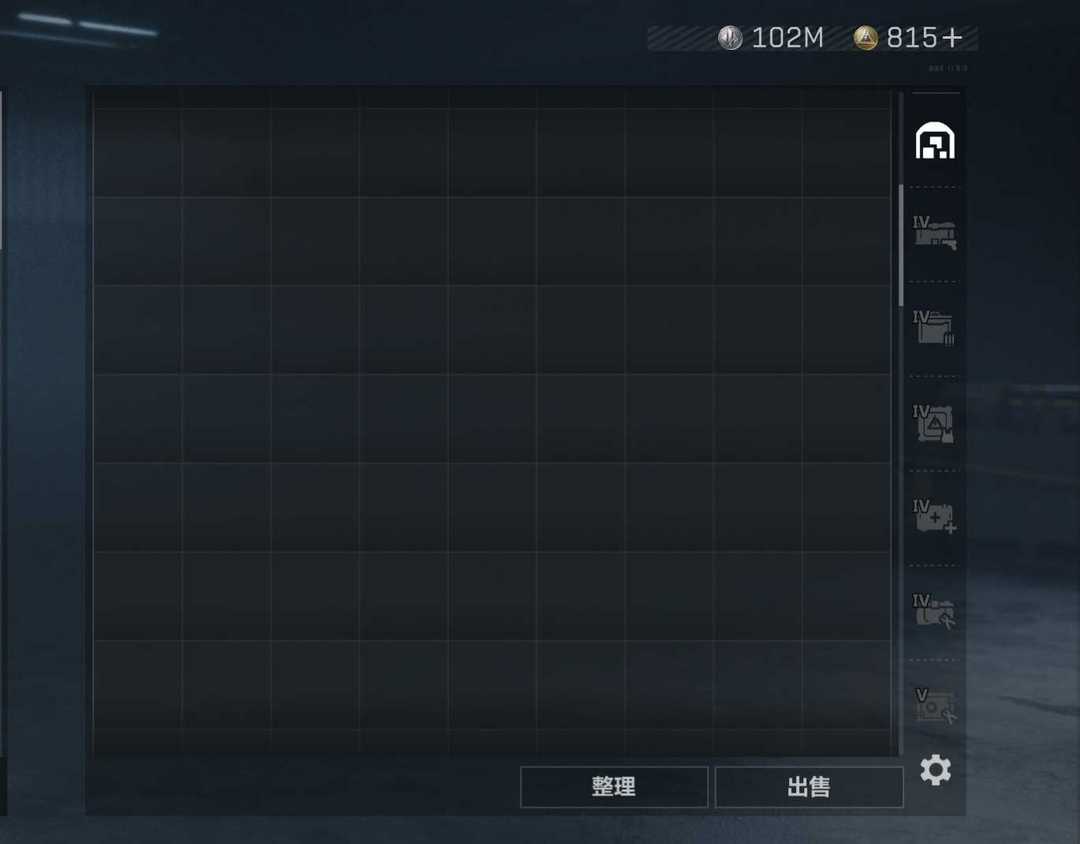Select the main warehouse stash icon
1080x844 pixels.
(935, 141)
